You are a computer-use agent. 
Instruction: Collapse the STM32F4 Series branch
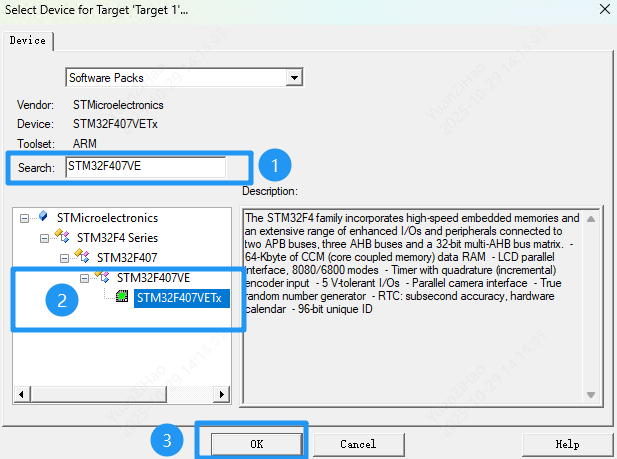44,237
